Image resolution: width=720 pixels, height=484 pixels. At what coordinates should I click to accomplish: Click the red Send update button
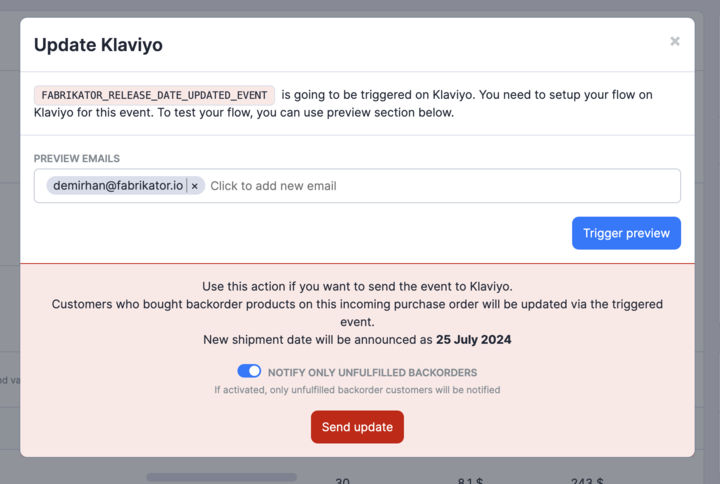[357, 427]
